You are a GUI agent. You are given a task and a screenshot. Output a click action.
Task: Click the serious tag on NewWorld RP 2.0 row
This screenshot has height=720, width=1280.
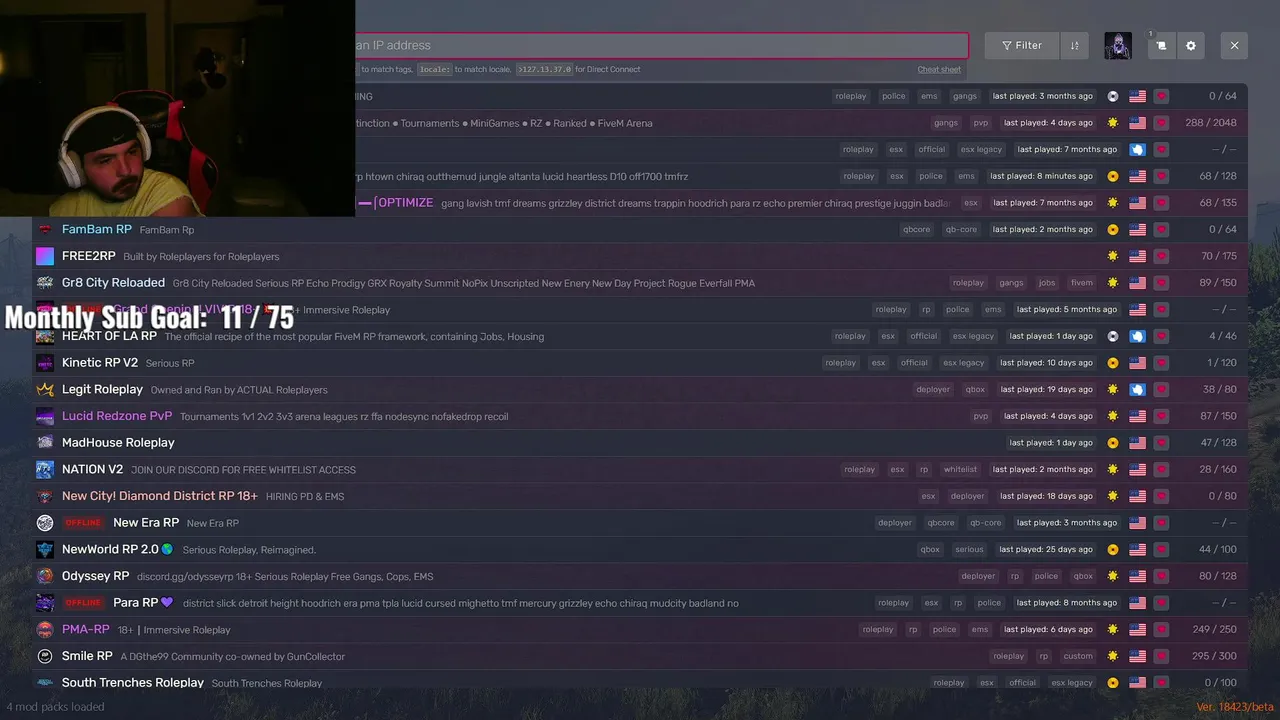(969, 549)
